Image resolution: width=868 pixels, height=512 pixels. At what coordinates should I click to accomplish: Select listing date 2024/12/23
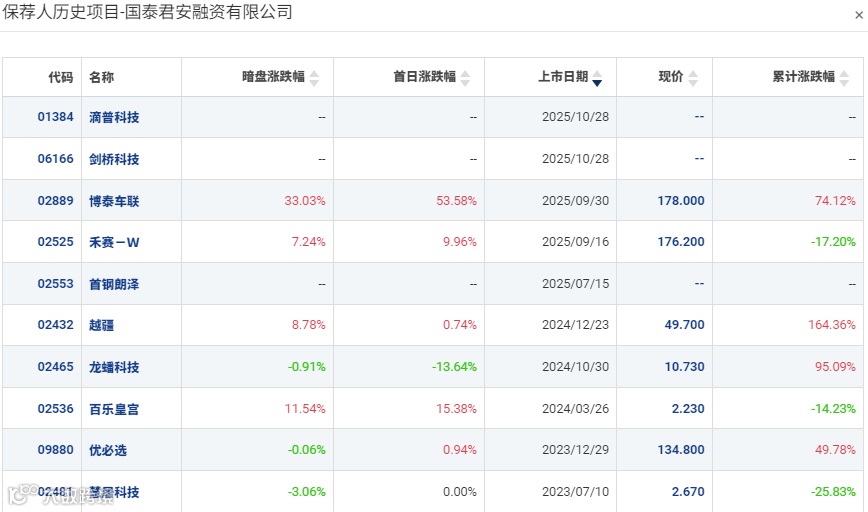coord(575,325)
